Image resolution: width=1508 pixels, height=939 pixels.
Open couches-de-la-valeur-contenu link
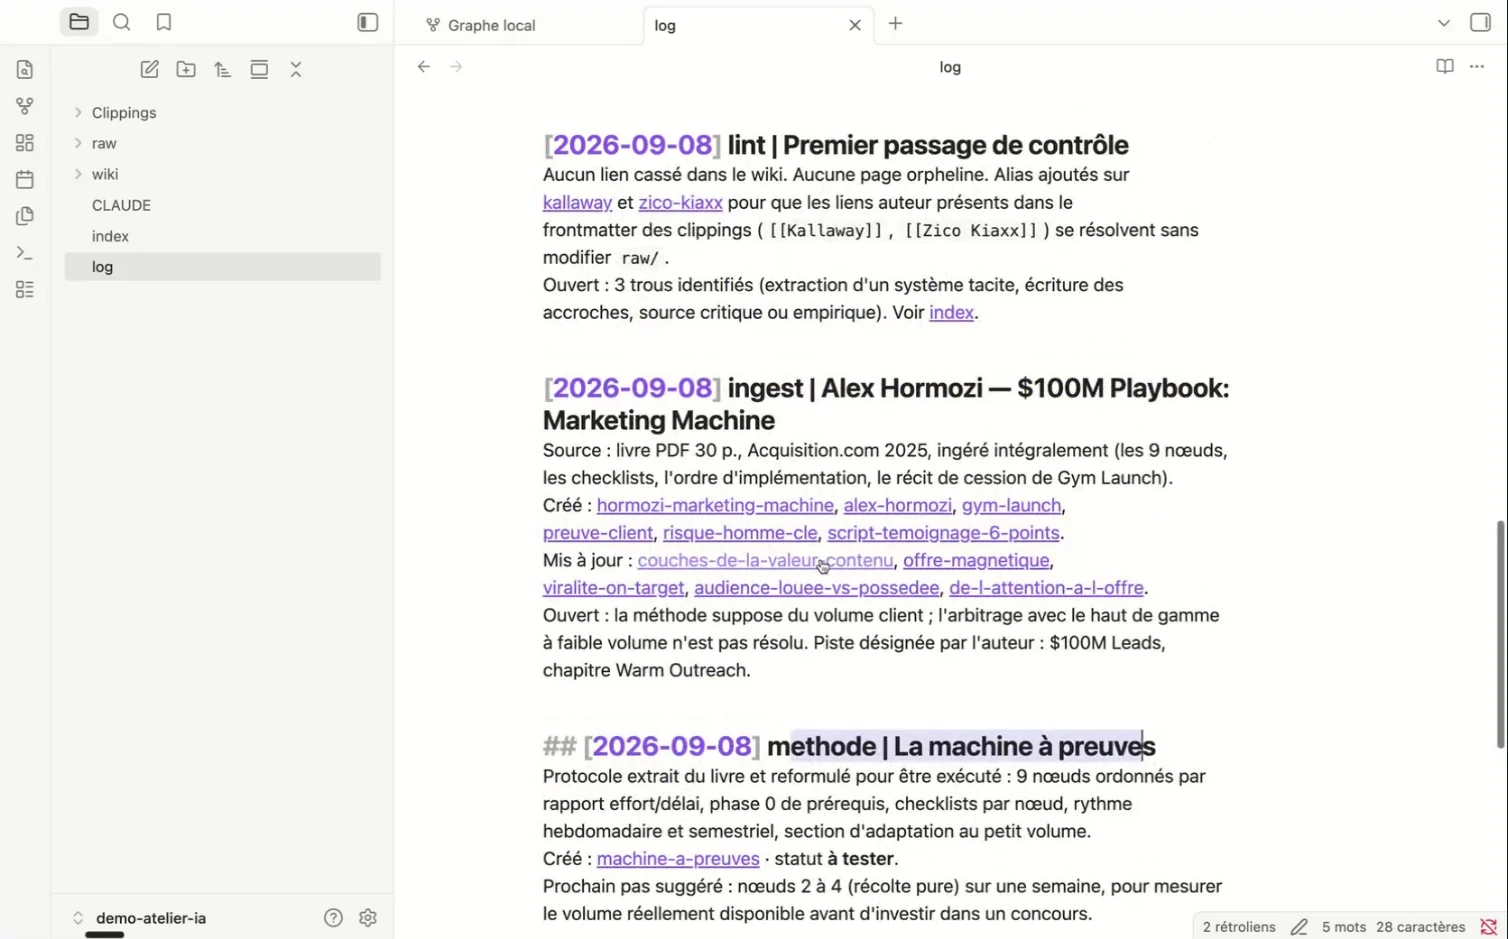click(x=765, y=561)
